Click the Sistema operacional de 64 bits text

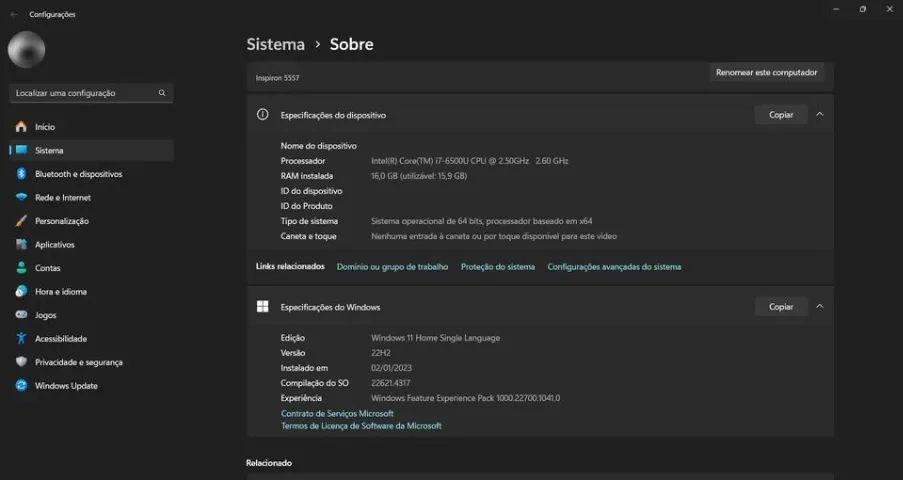pyautogui.click(x=481, y=221)
